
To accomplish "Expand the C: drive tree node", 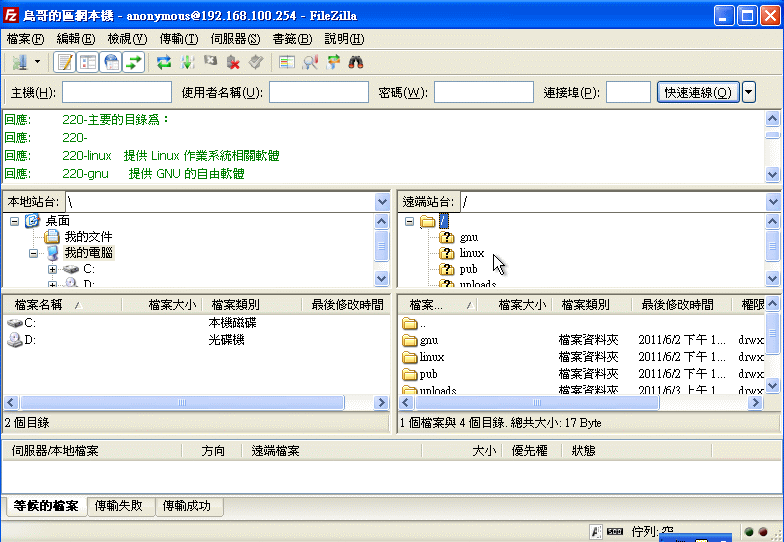I will (x=52, y=269).
